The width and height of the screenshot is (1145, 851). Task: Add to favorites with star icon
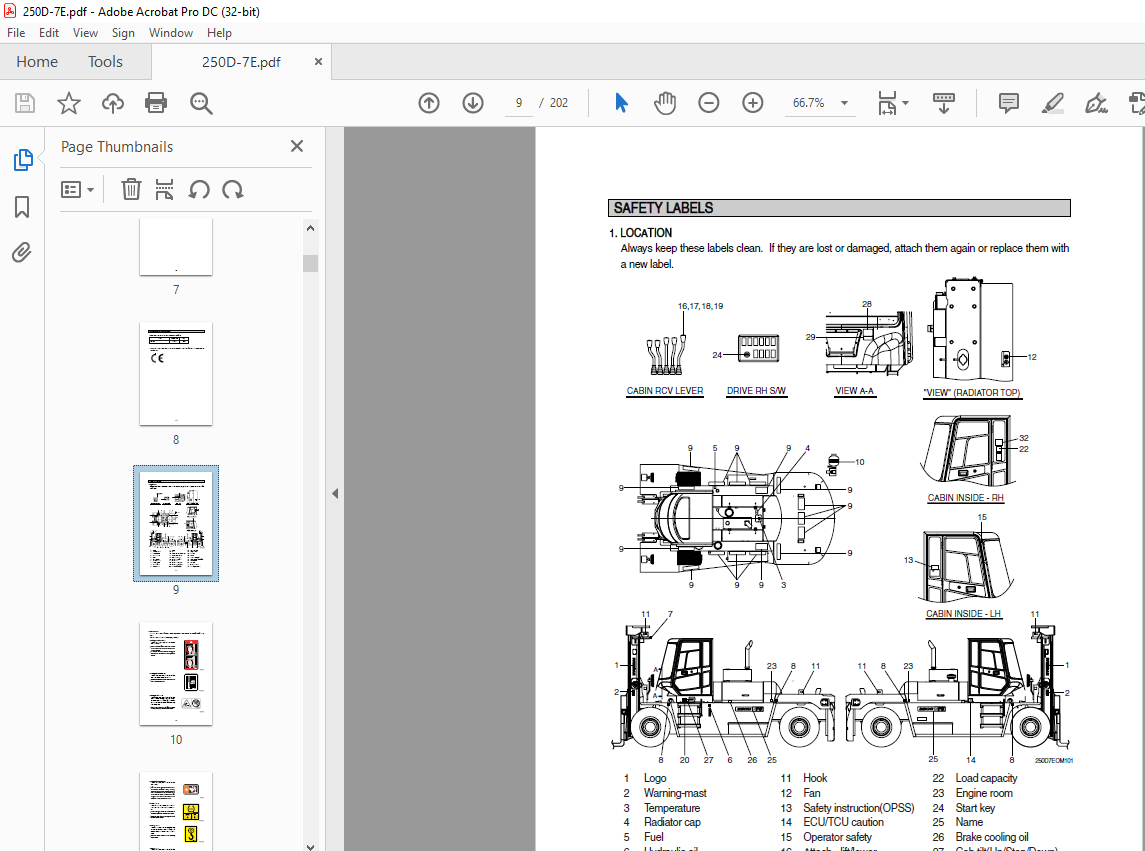tap(69, 103)
